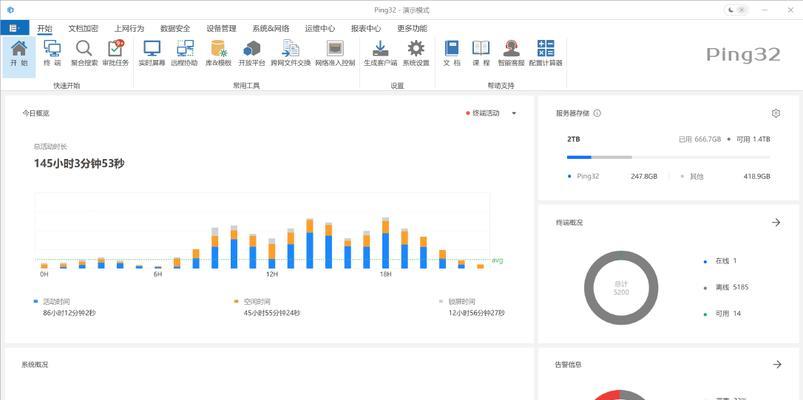Open 库&模板 library and templates
Viewport: 803px width, 400px height.
point(219,53)
